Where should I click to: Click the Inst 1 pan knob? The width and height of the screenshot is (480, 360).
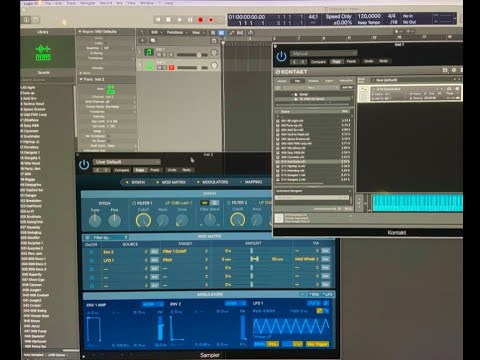[214, 53]
